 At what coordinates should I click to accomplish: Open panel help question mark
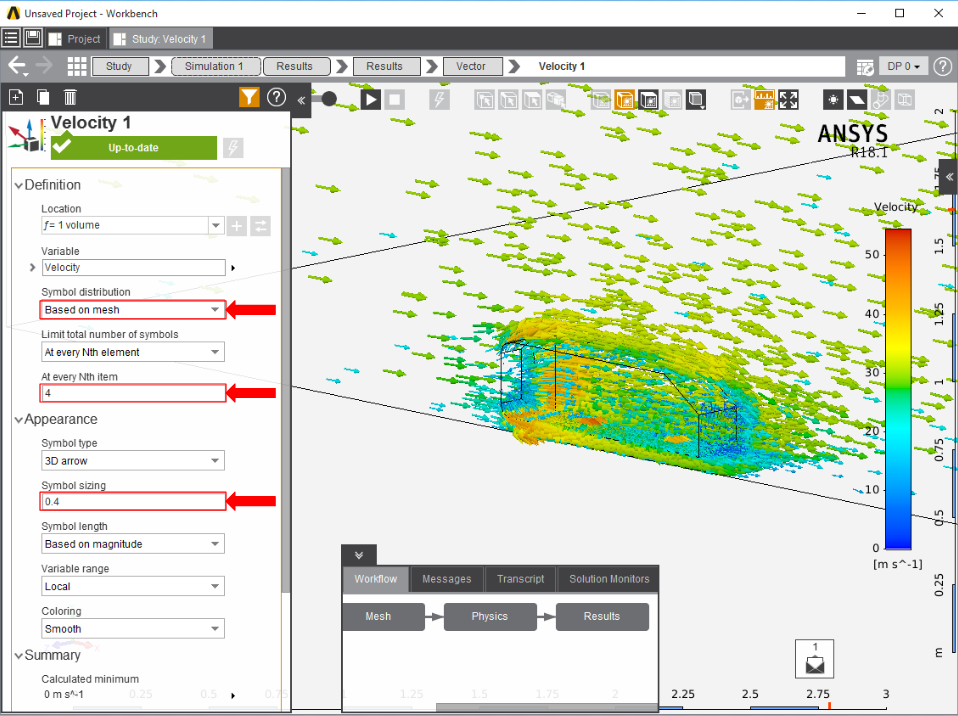(x=276, y=97)
